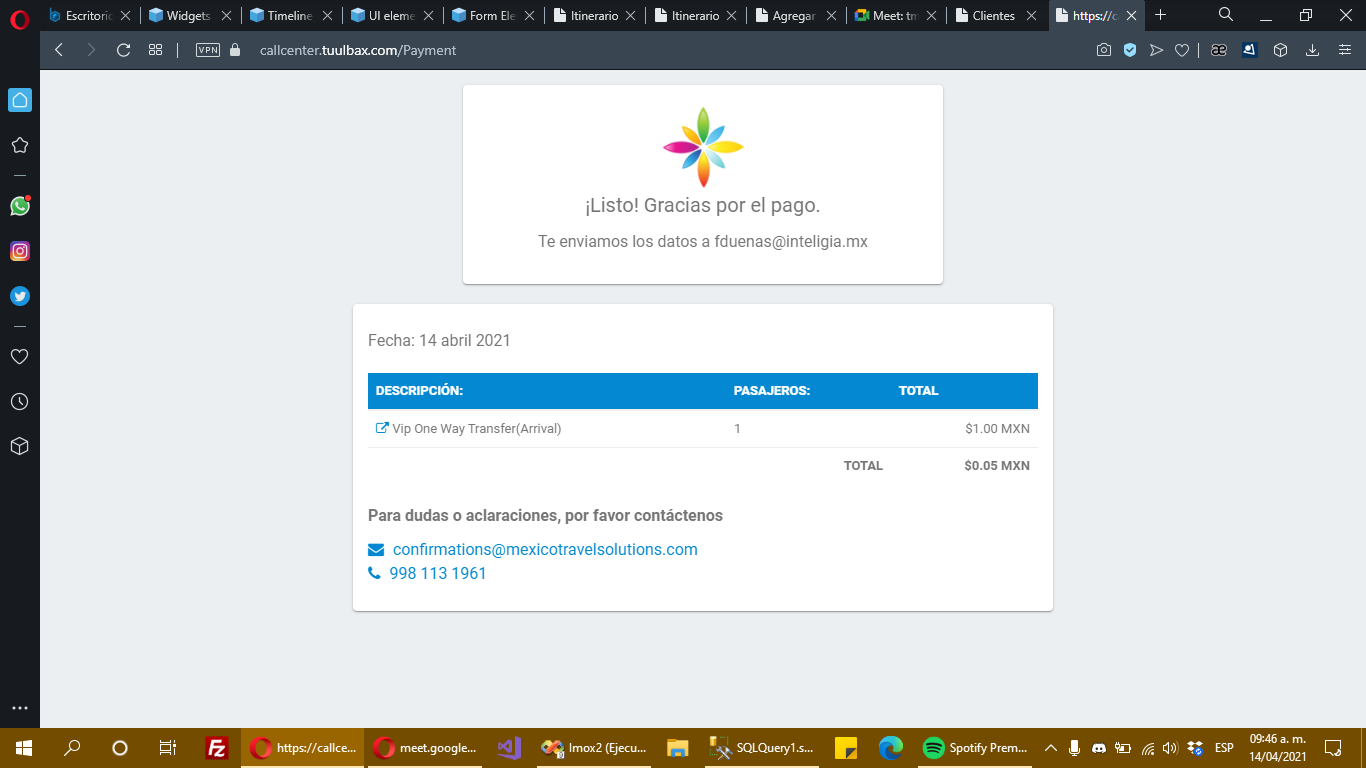Open Sticky Notes from the taskbar
This screenshot has width=1366, height=768.
coord(846,748)
